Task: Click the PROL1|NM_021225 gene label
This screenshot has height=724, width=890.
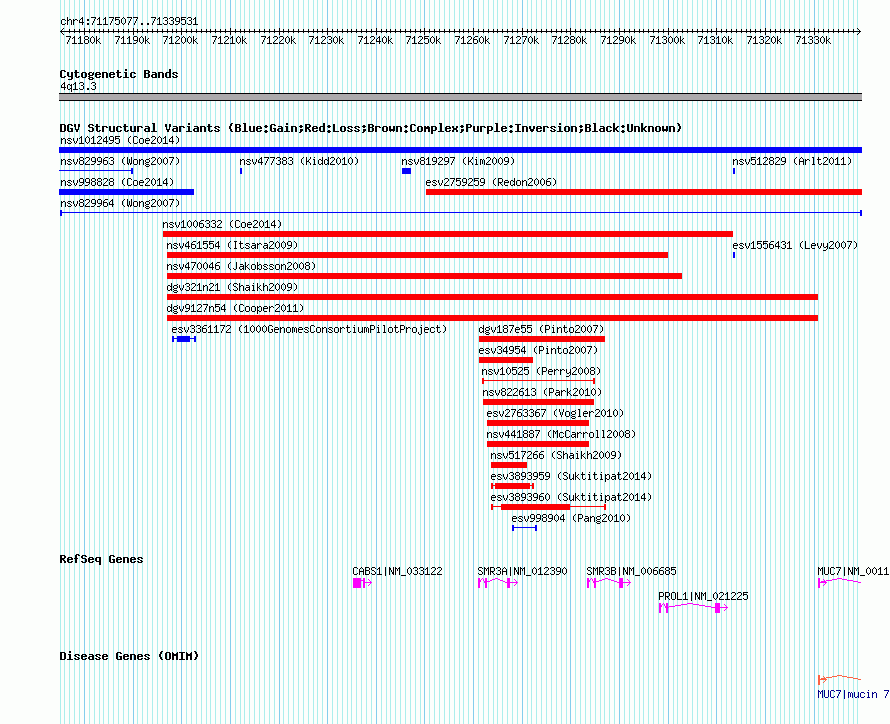Action: (x=703, y=596)
